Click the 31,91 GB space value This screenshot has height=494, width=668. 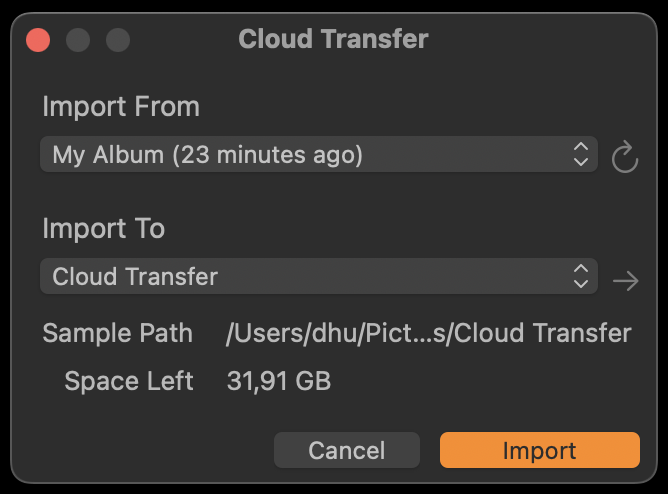tap(279, 381)
